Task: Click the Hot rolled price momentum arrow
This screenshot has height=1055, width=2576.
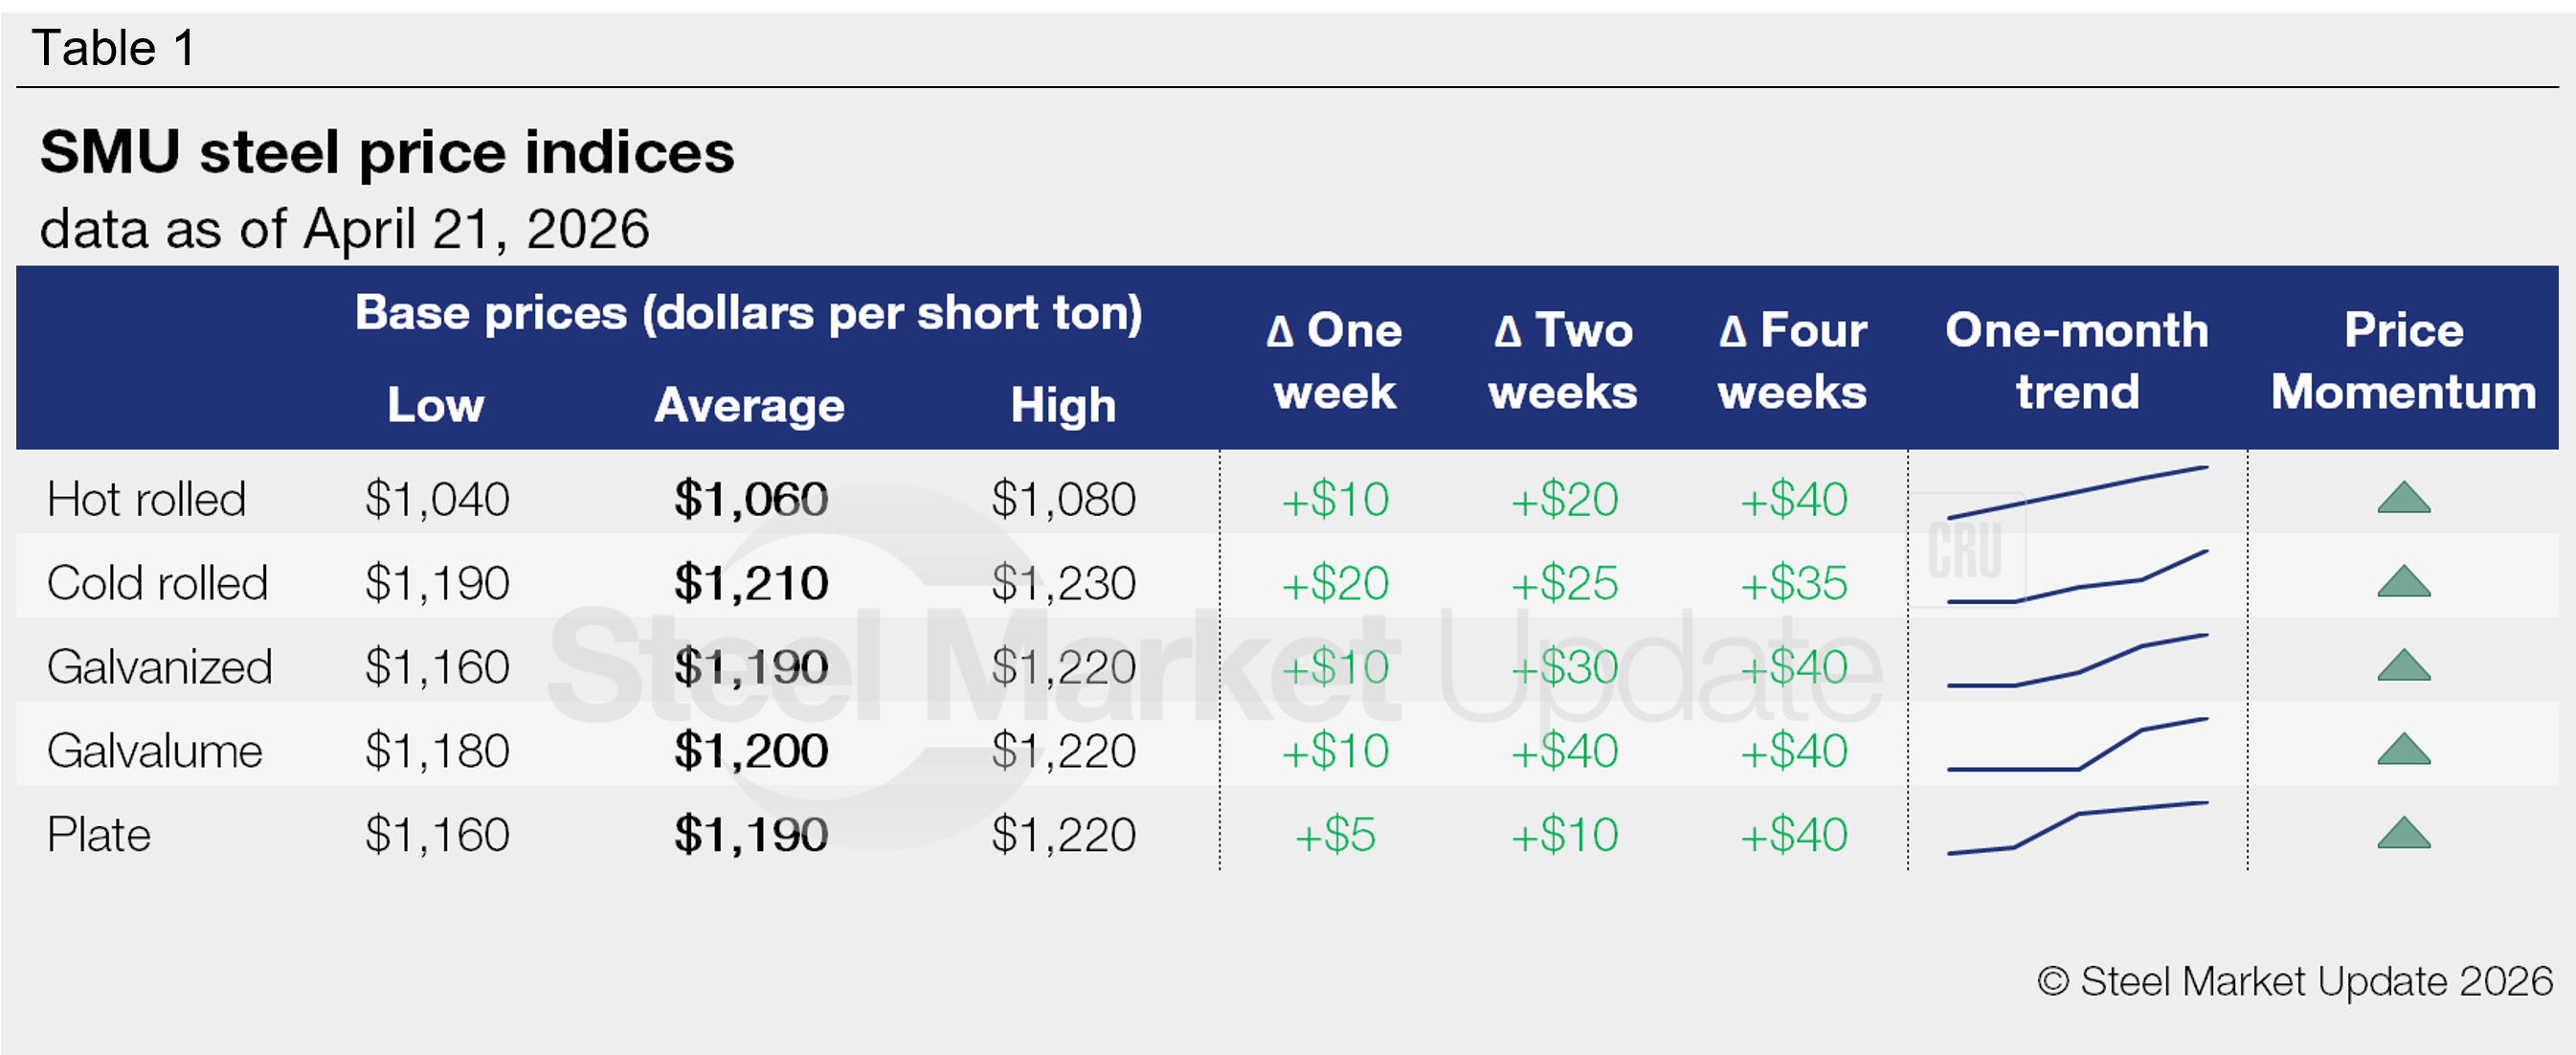Action: [x=2403, y=498]
